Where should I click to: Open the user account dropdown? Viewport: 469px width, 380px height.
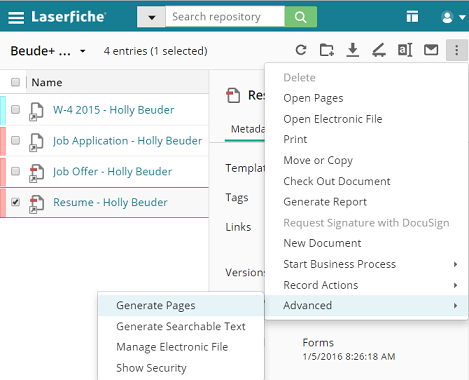click(x=453, y=17)
